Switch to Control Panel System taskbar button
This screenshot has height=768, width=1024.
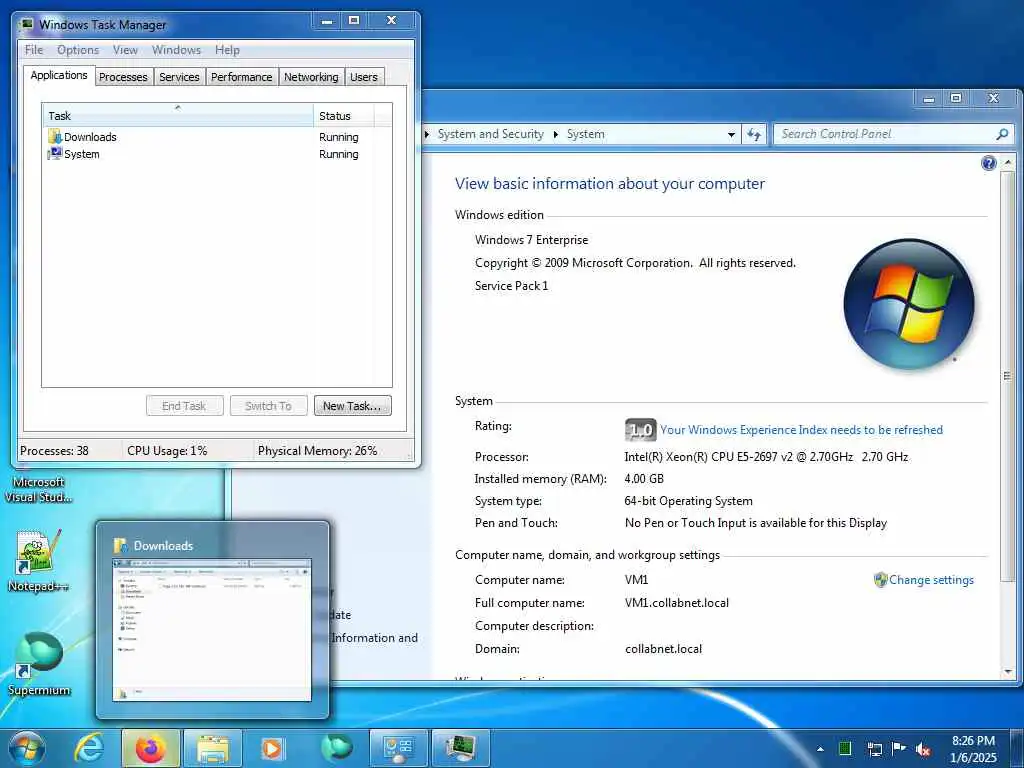point(398,748)
